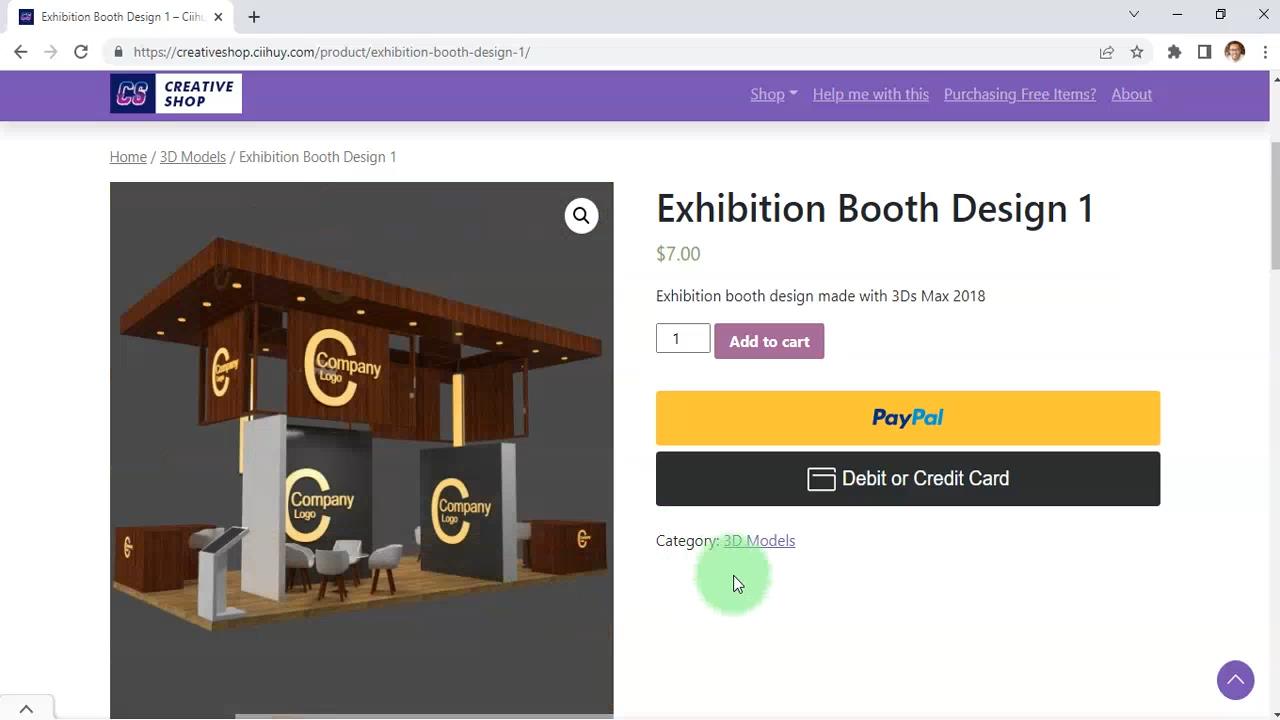Click the Add to cart button
1280x720 pixels.
point(769,341)
